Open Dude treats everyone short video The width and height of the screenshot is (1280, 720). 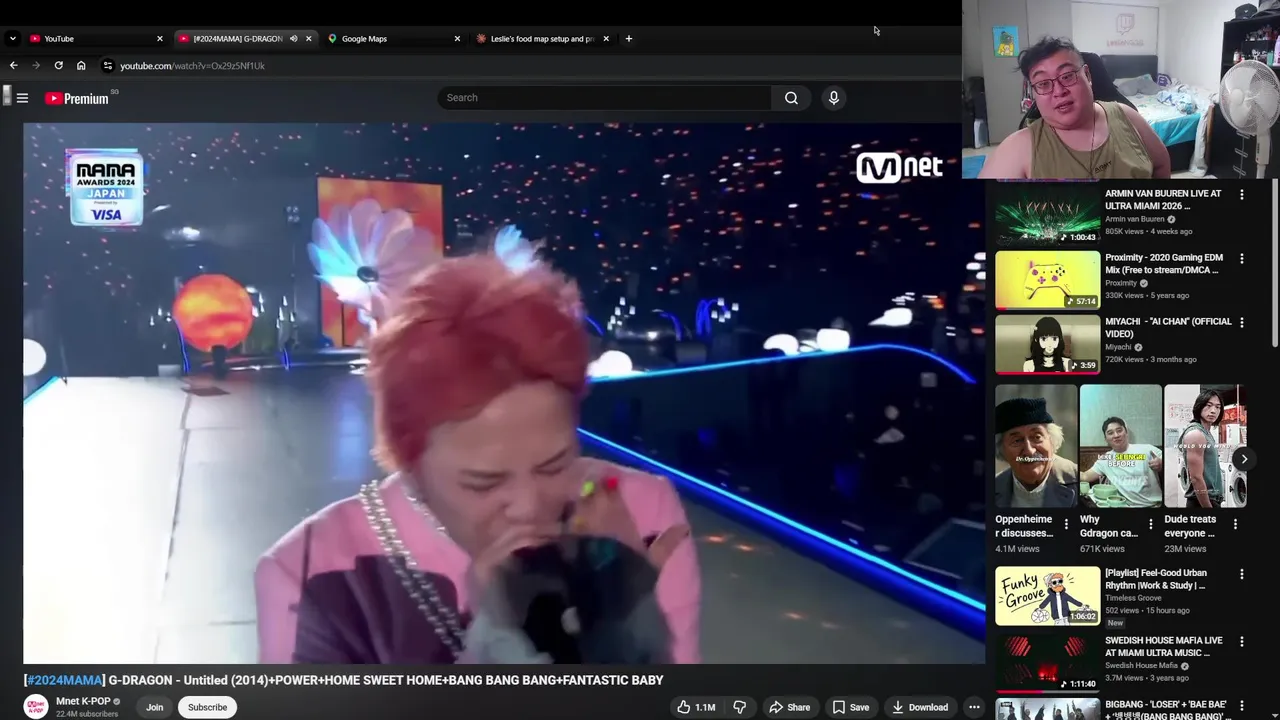pos(1205,446)
